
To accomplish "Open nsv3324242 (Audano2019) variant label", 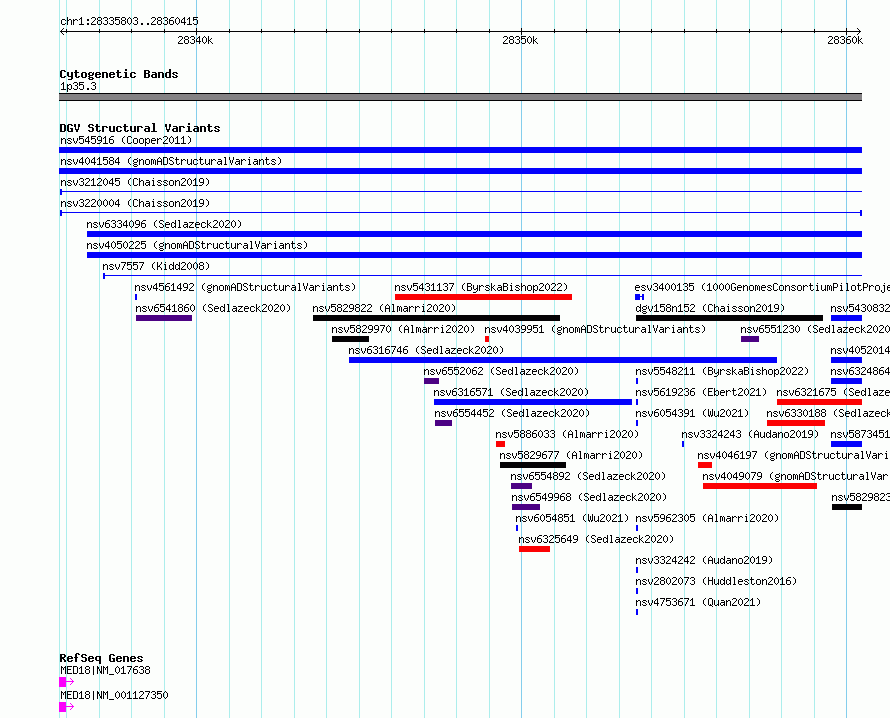I will tap(704, 560).
